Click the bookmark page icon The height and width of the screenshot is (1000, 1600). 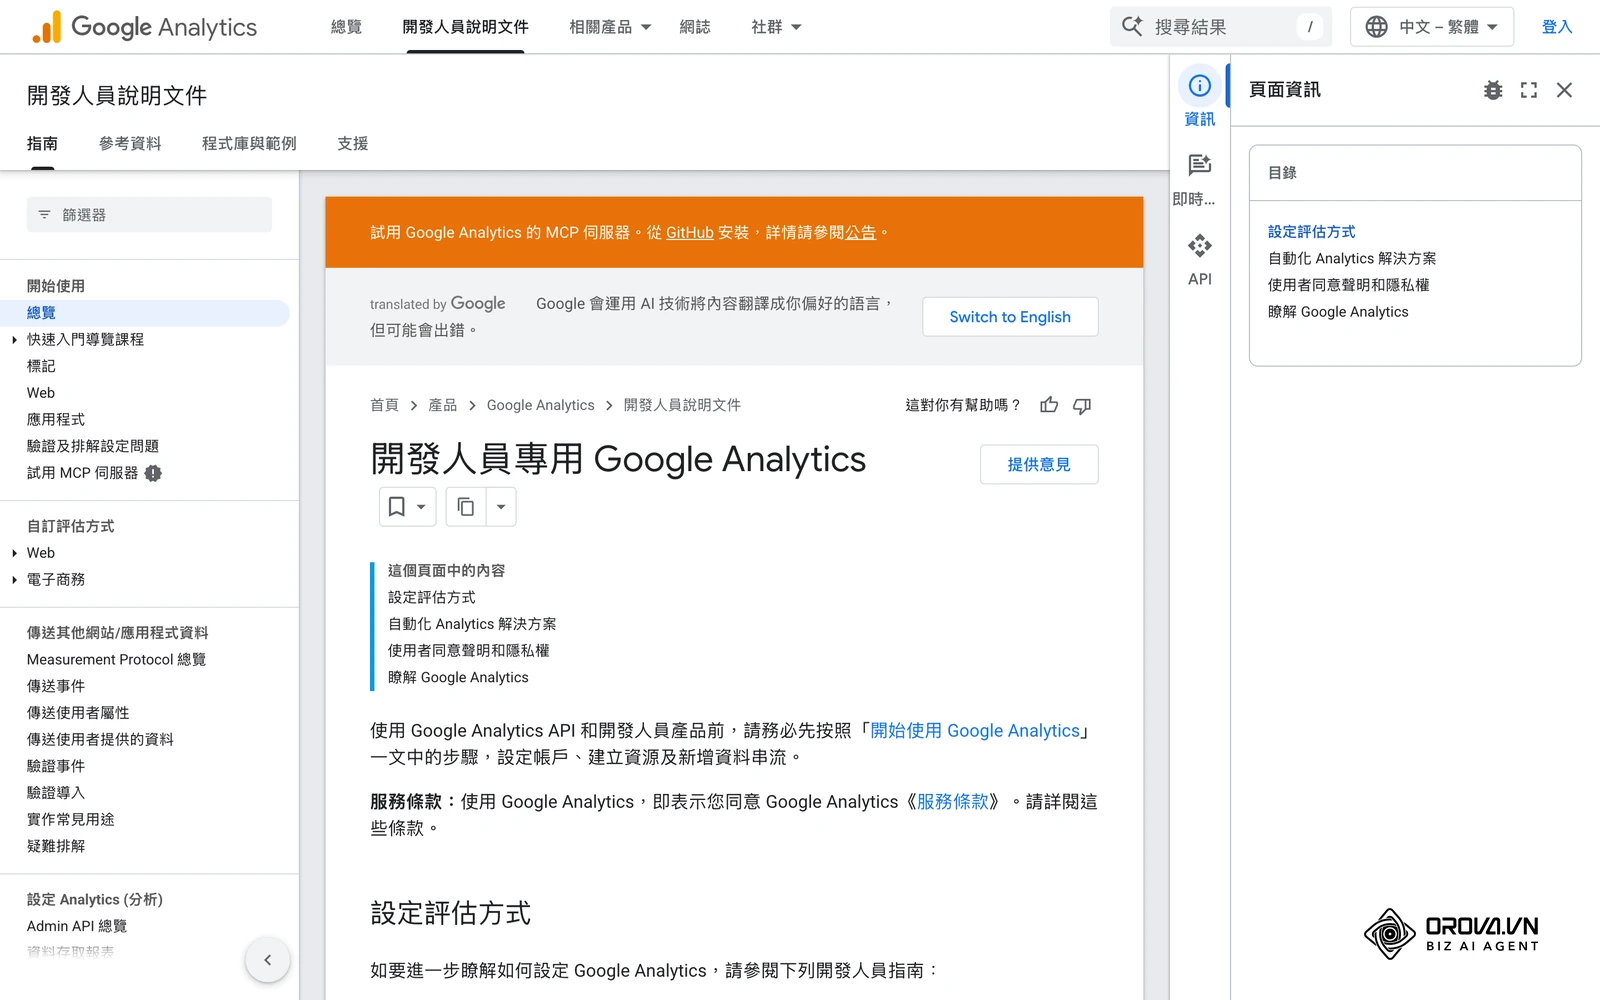pyautogui.click(x=397, y=507)
